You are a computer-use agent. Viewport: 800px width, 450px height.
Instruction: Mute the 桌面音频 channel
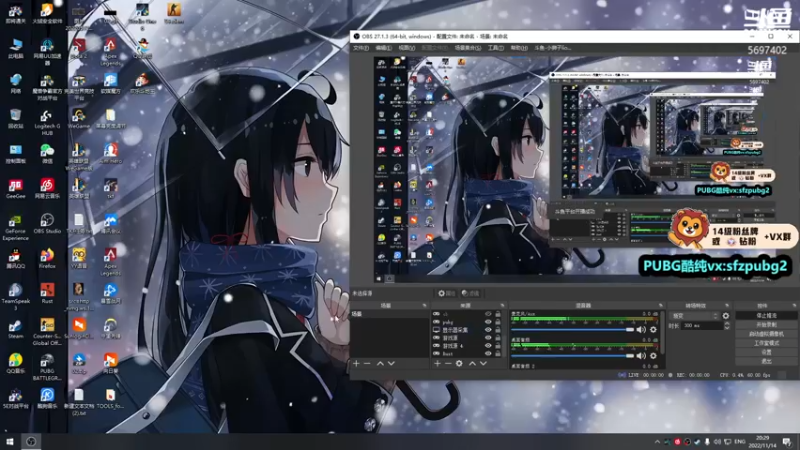click(x=641, y=356)
